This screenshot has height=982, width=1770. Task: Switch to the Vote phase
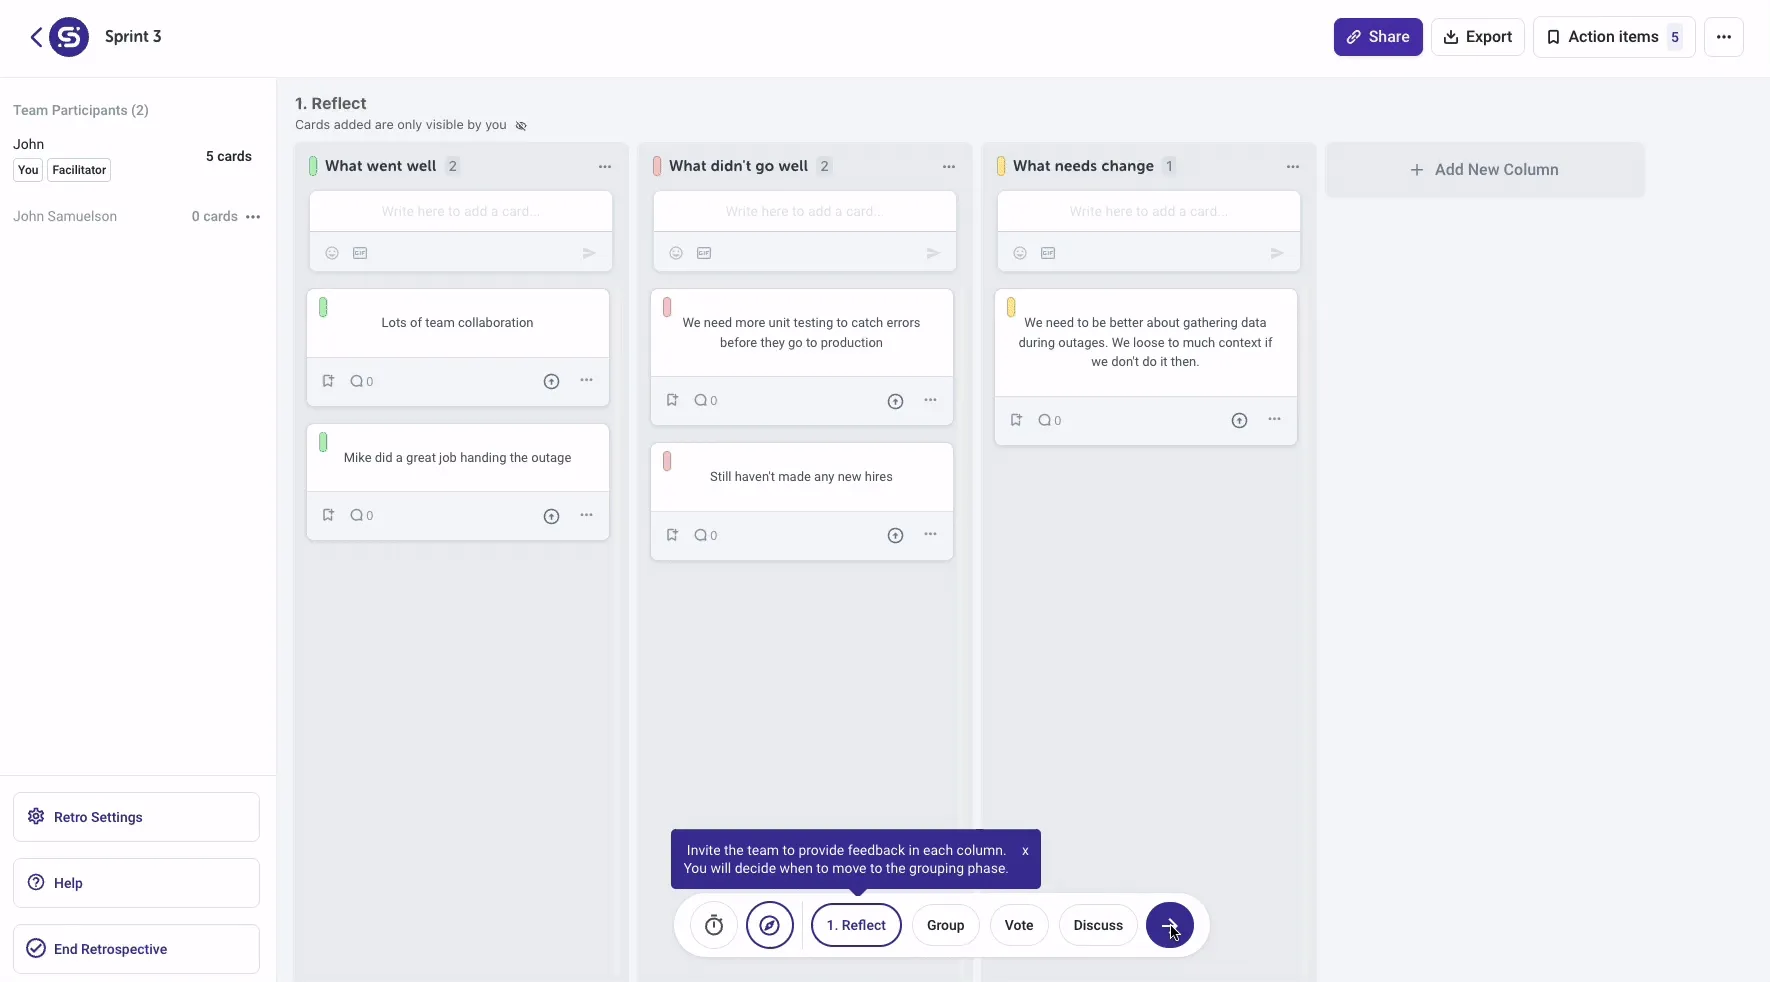pyautogui.click(x=1018, y=925)
